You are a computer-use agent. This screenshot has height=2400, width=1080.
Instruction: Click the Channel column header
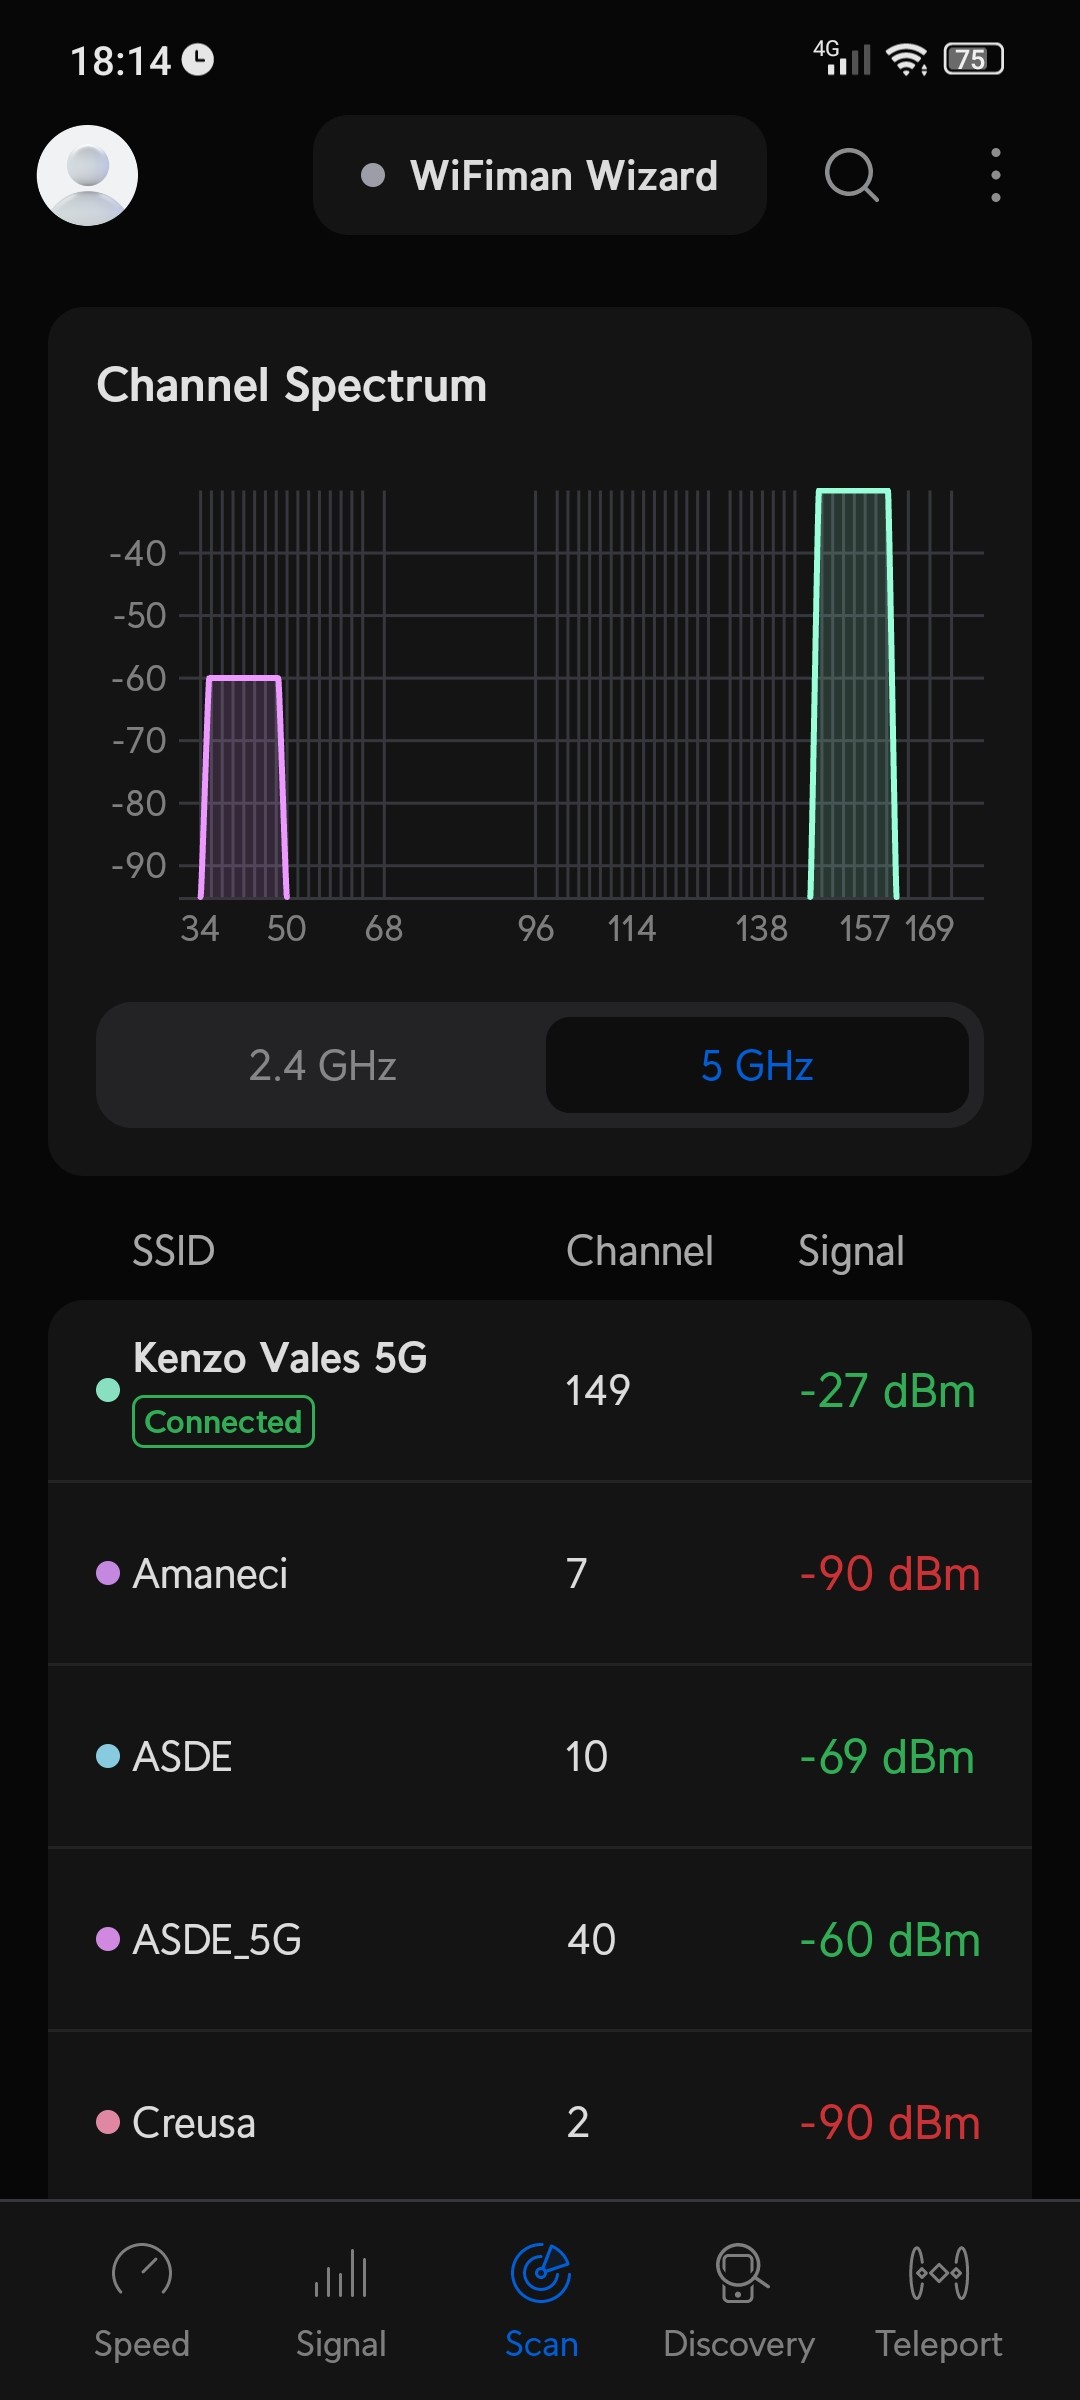pos(639,1251)
